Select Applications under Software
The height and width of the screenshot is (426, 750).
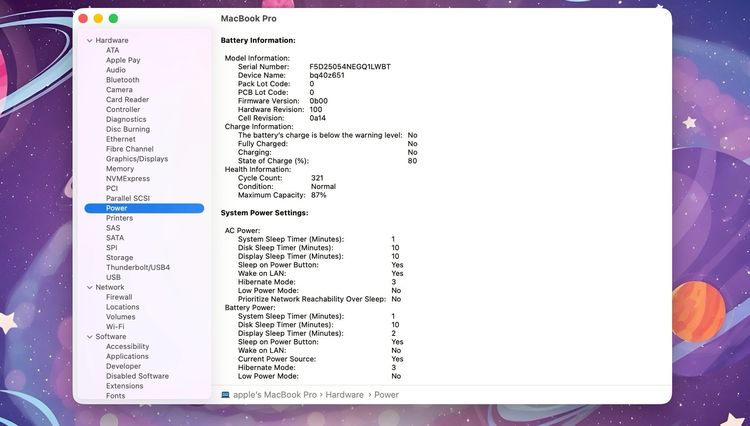click(x=127, y=357)
